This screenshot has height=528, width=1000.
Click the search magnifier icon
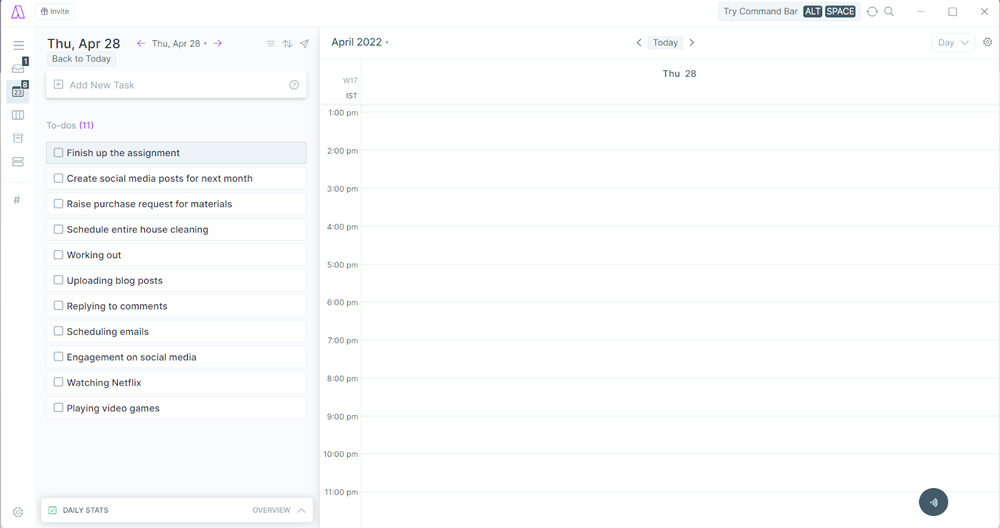click(x=889, y=12)
